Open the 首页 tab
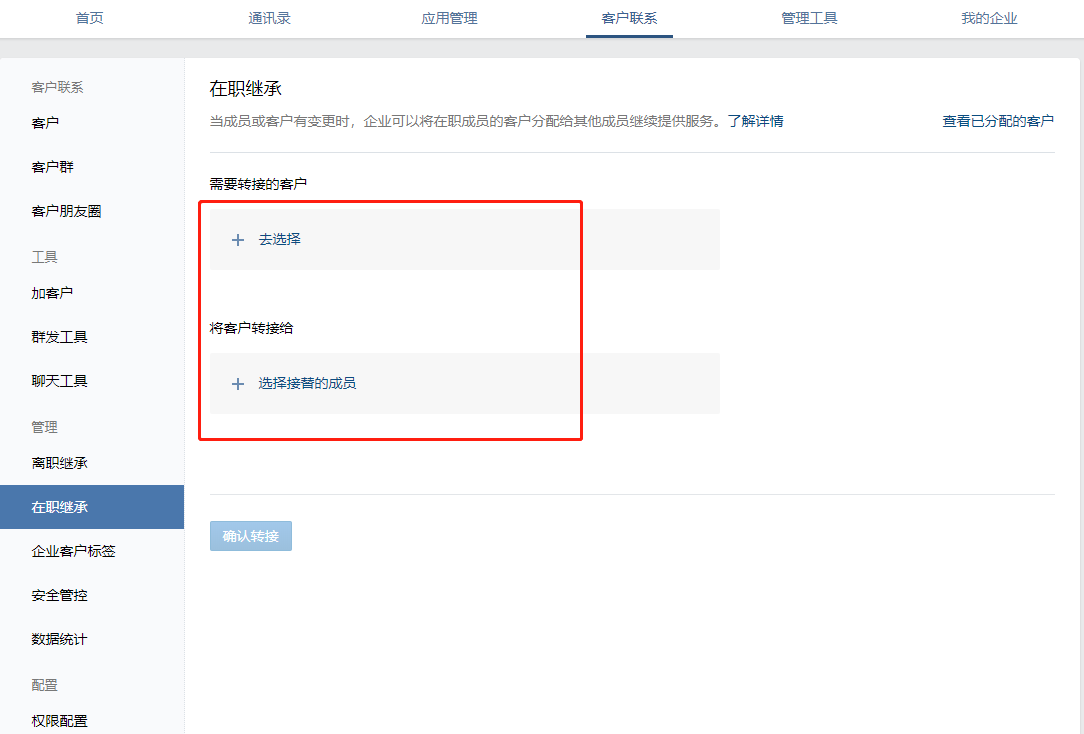The width and height of the screenshot is (1084, 734). (90, 18)
